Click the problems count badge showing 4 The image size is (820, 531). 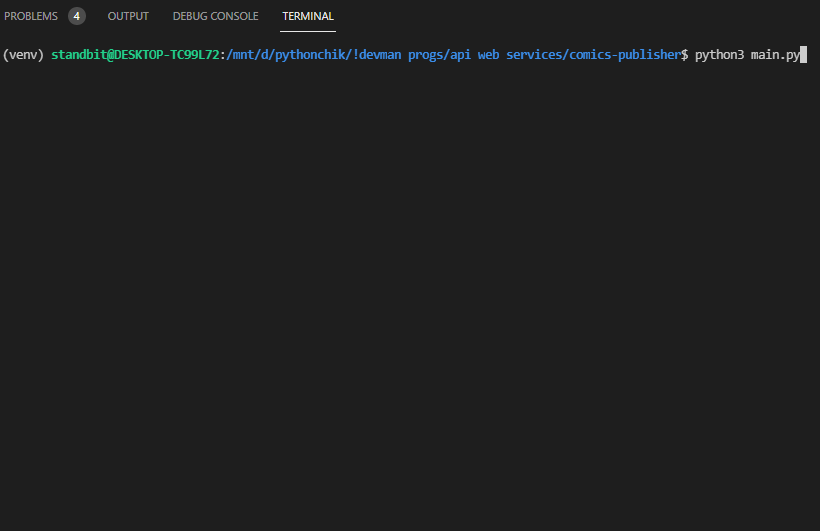[x=77, y=16]
